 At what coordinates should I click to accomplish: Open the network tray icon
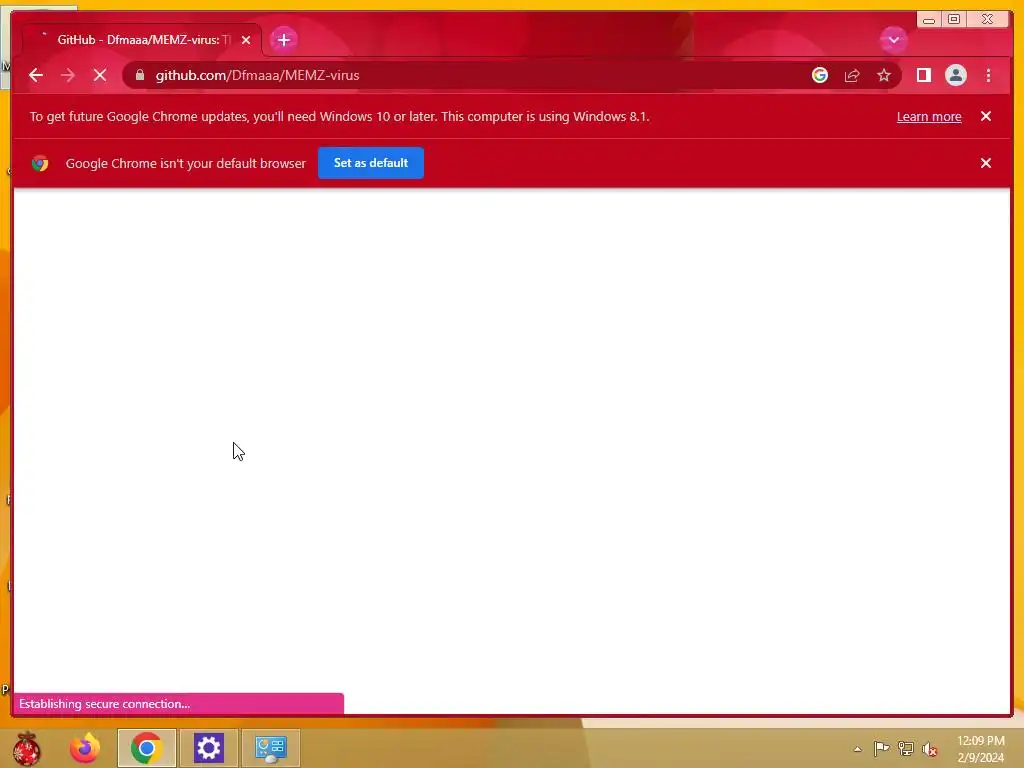(x=905, y=749)
